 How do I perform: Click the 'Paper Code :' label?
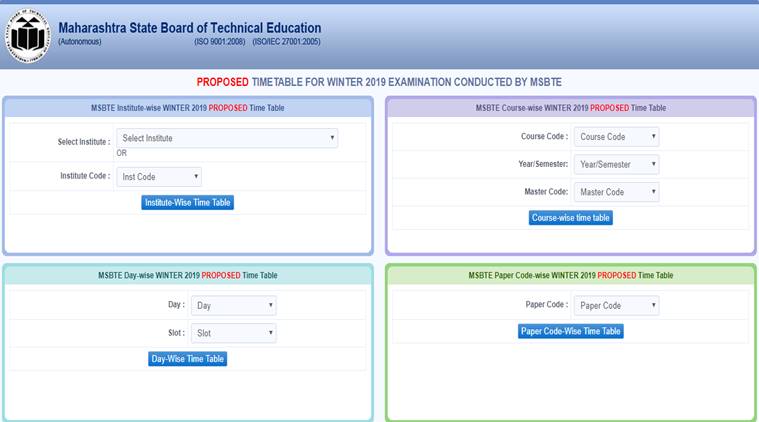tap(546, 304)
